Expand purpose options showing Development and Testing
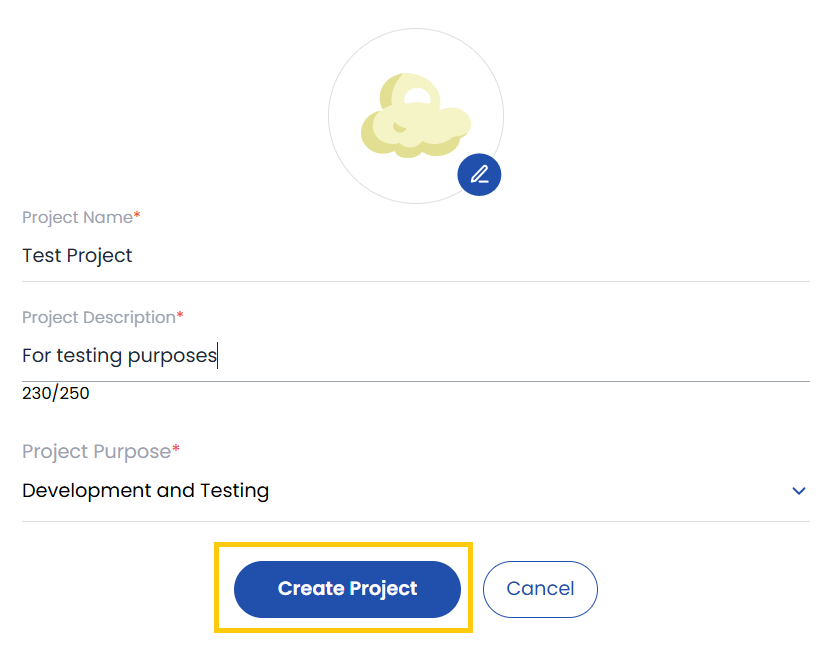This screenshot has width=825, height=653. tap(798, 491)
